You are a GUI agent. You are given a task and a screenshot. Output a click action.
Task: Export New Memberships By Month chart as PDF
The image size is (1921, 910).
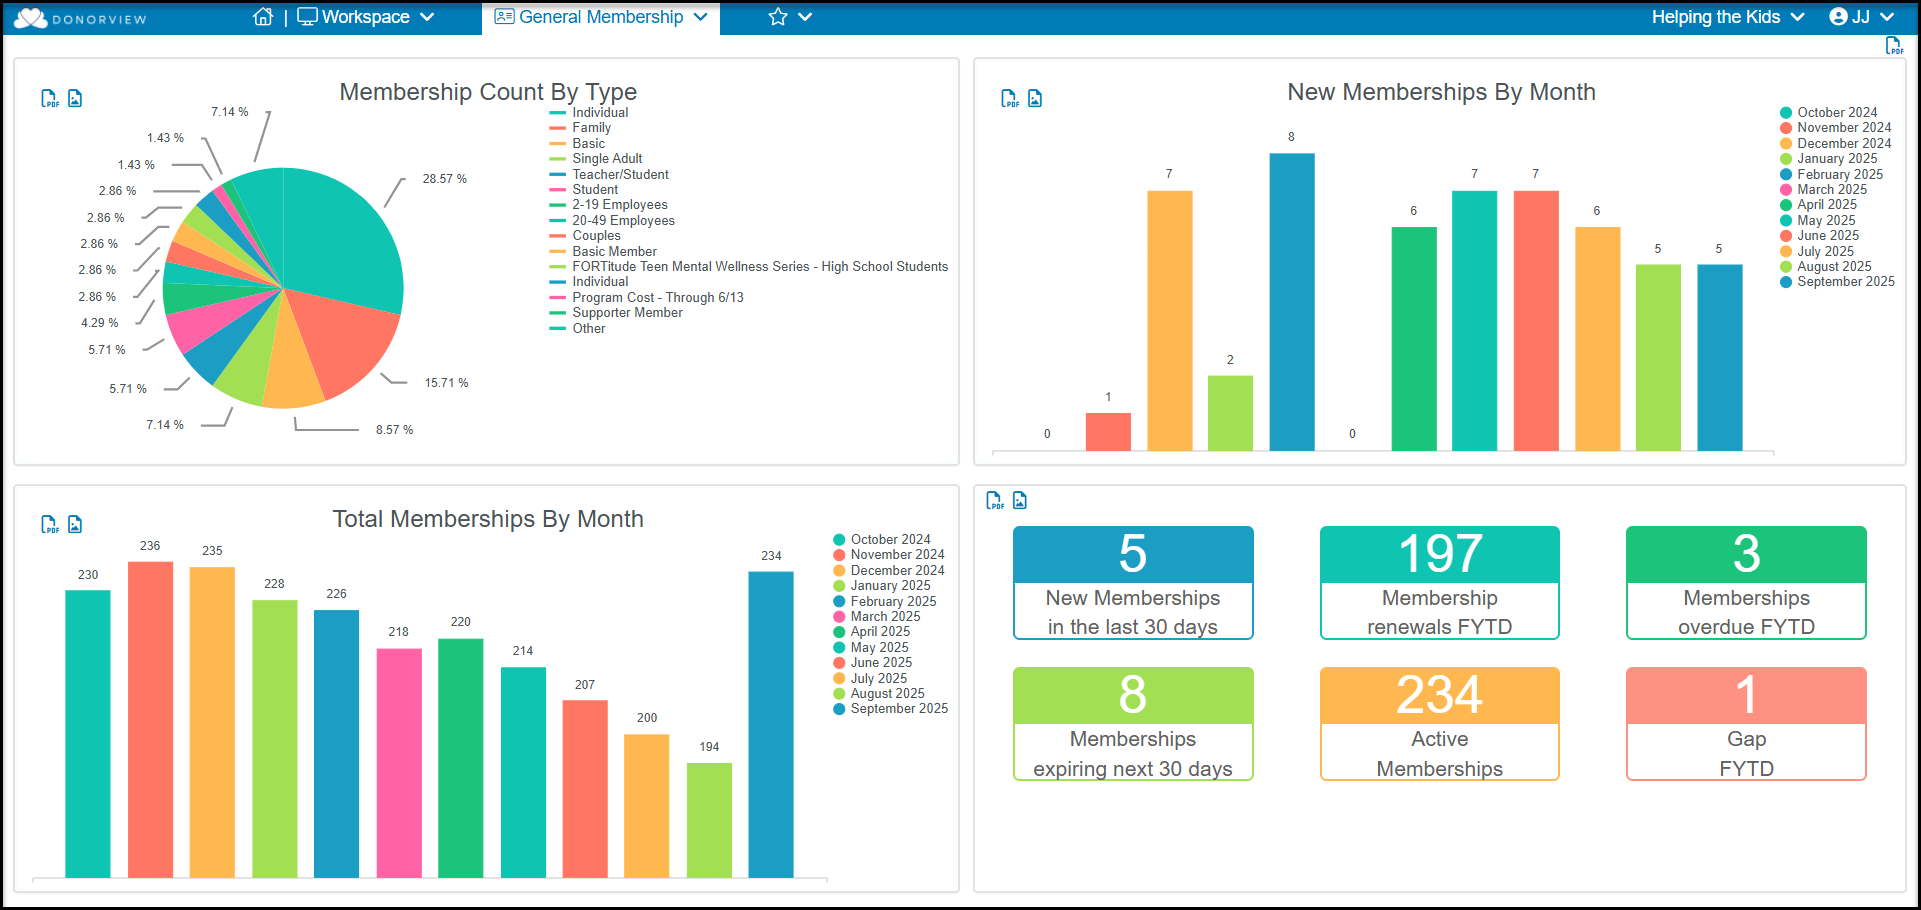pos(1010,98)
